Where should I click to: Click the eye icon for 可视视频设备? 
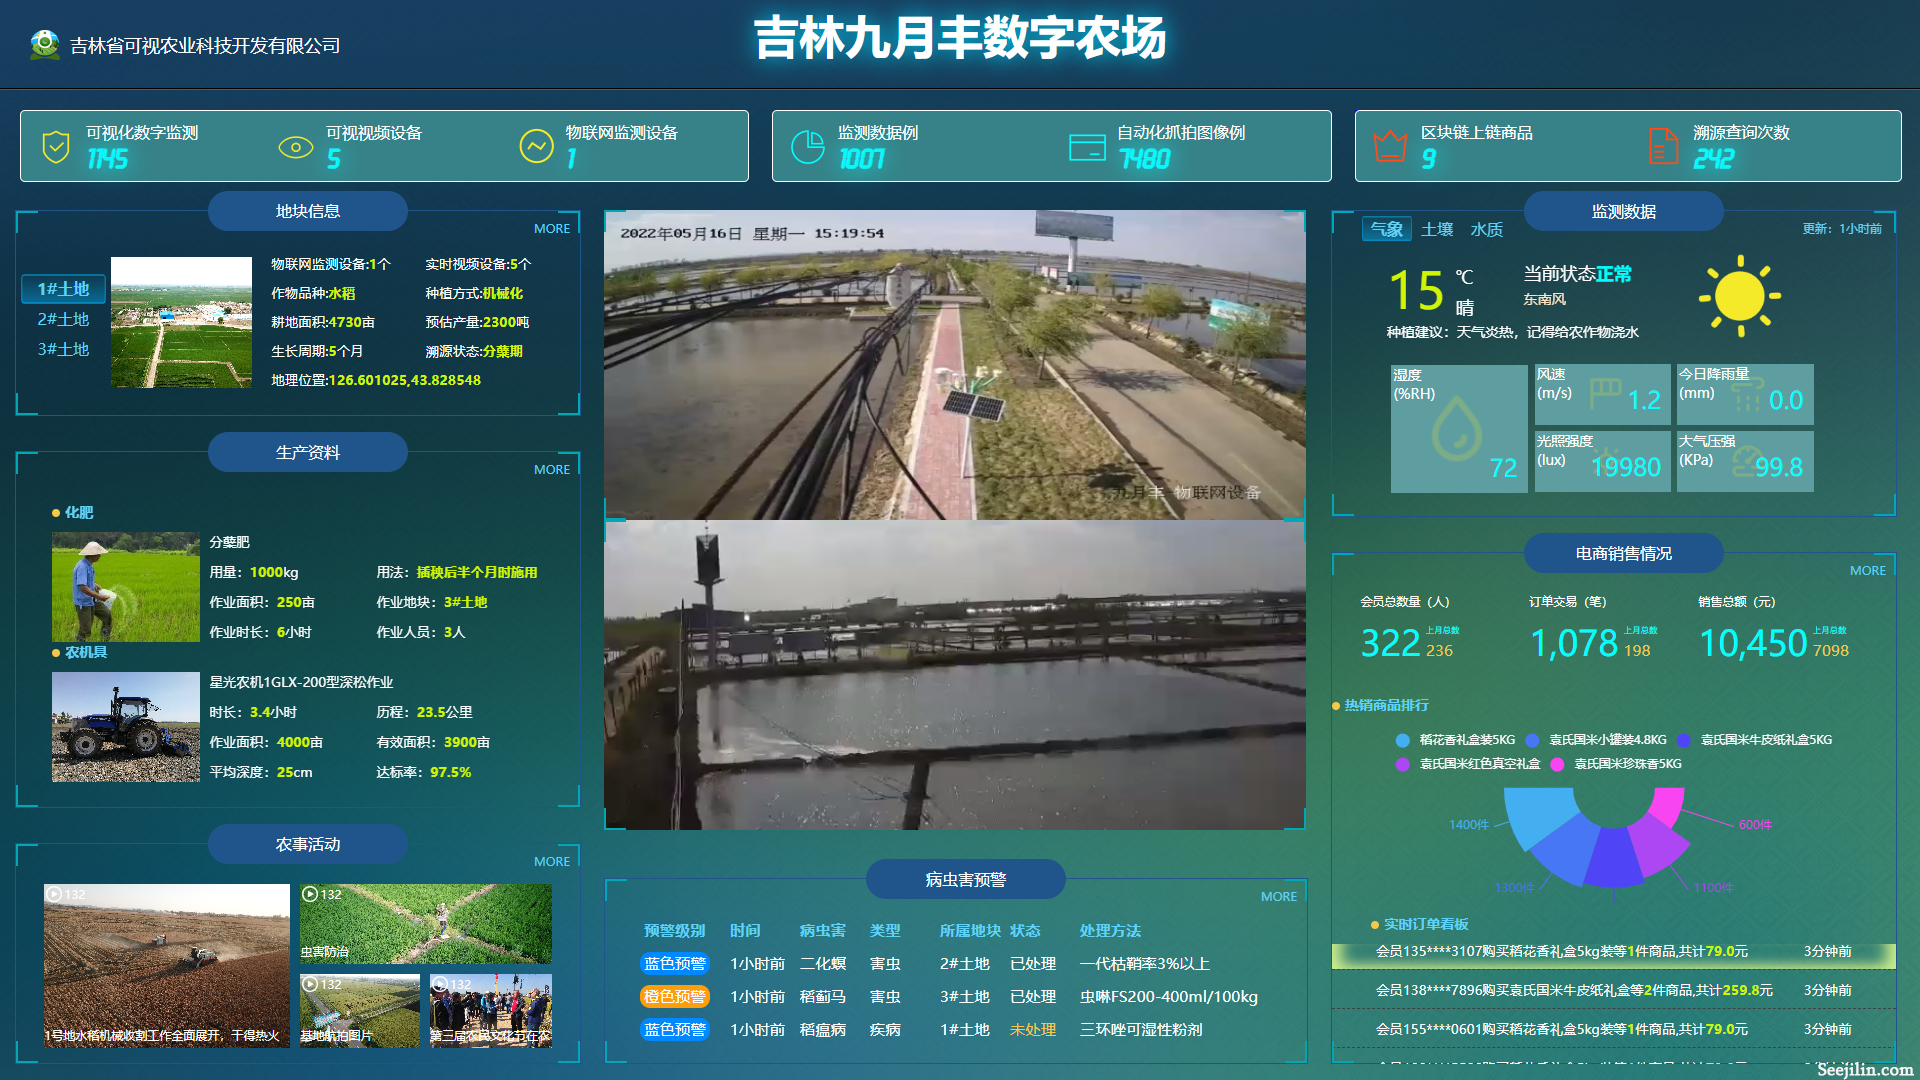point(295,147)
